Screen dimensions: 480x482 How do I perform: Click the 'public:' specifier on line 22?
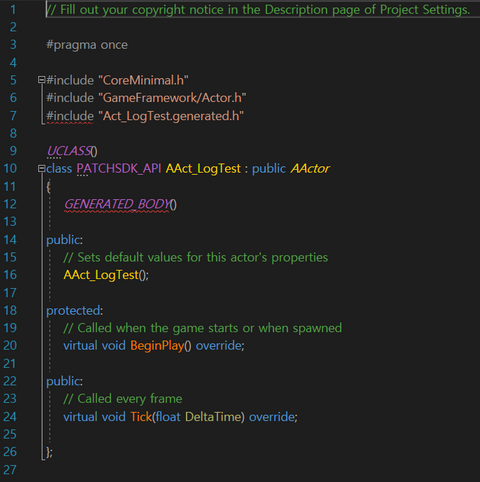[x=64, y=381]
